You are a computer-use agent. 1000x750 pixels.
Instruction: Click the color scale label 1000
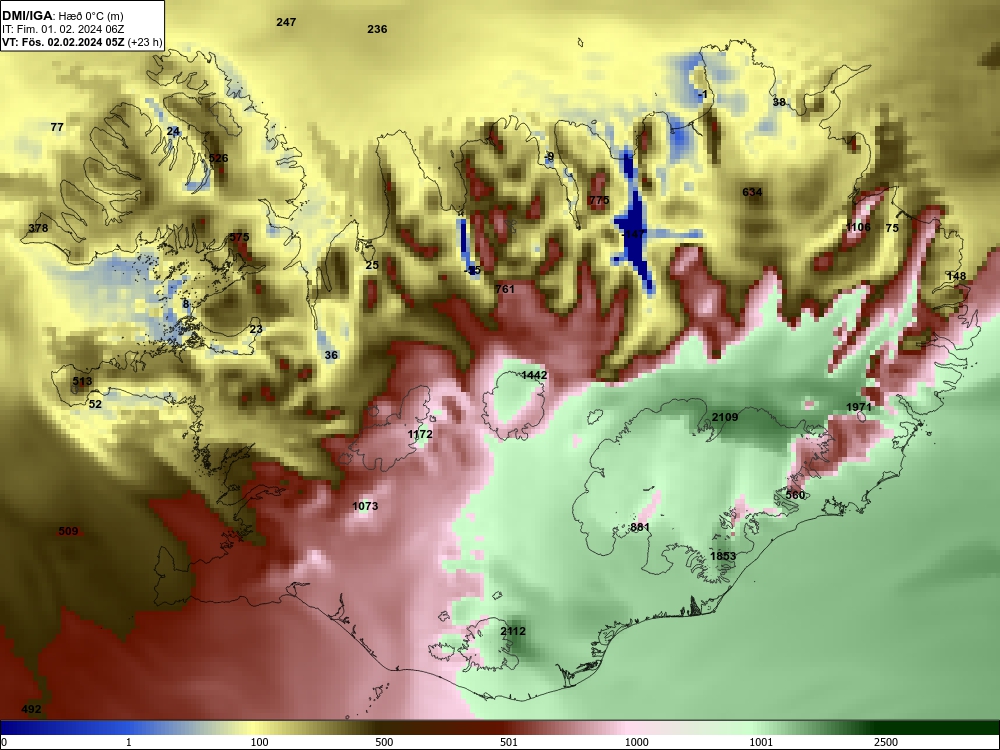point(637,742)
